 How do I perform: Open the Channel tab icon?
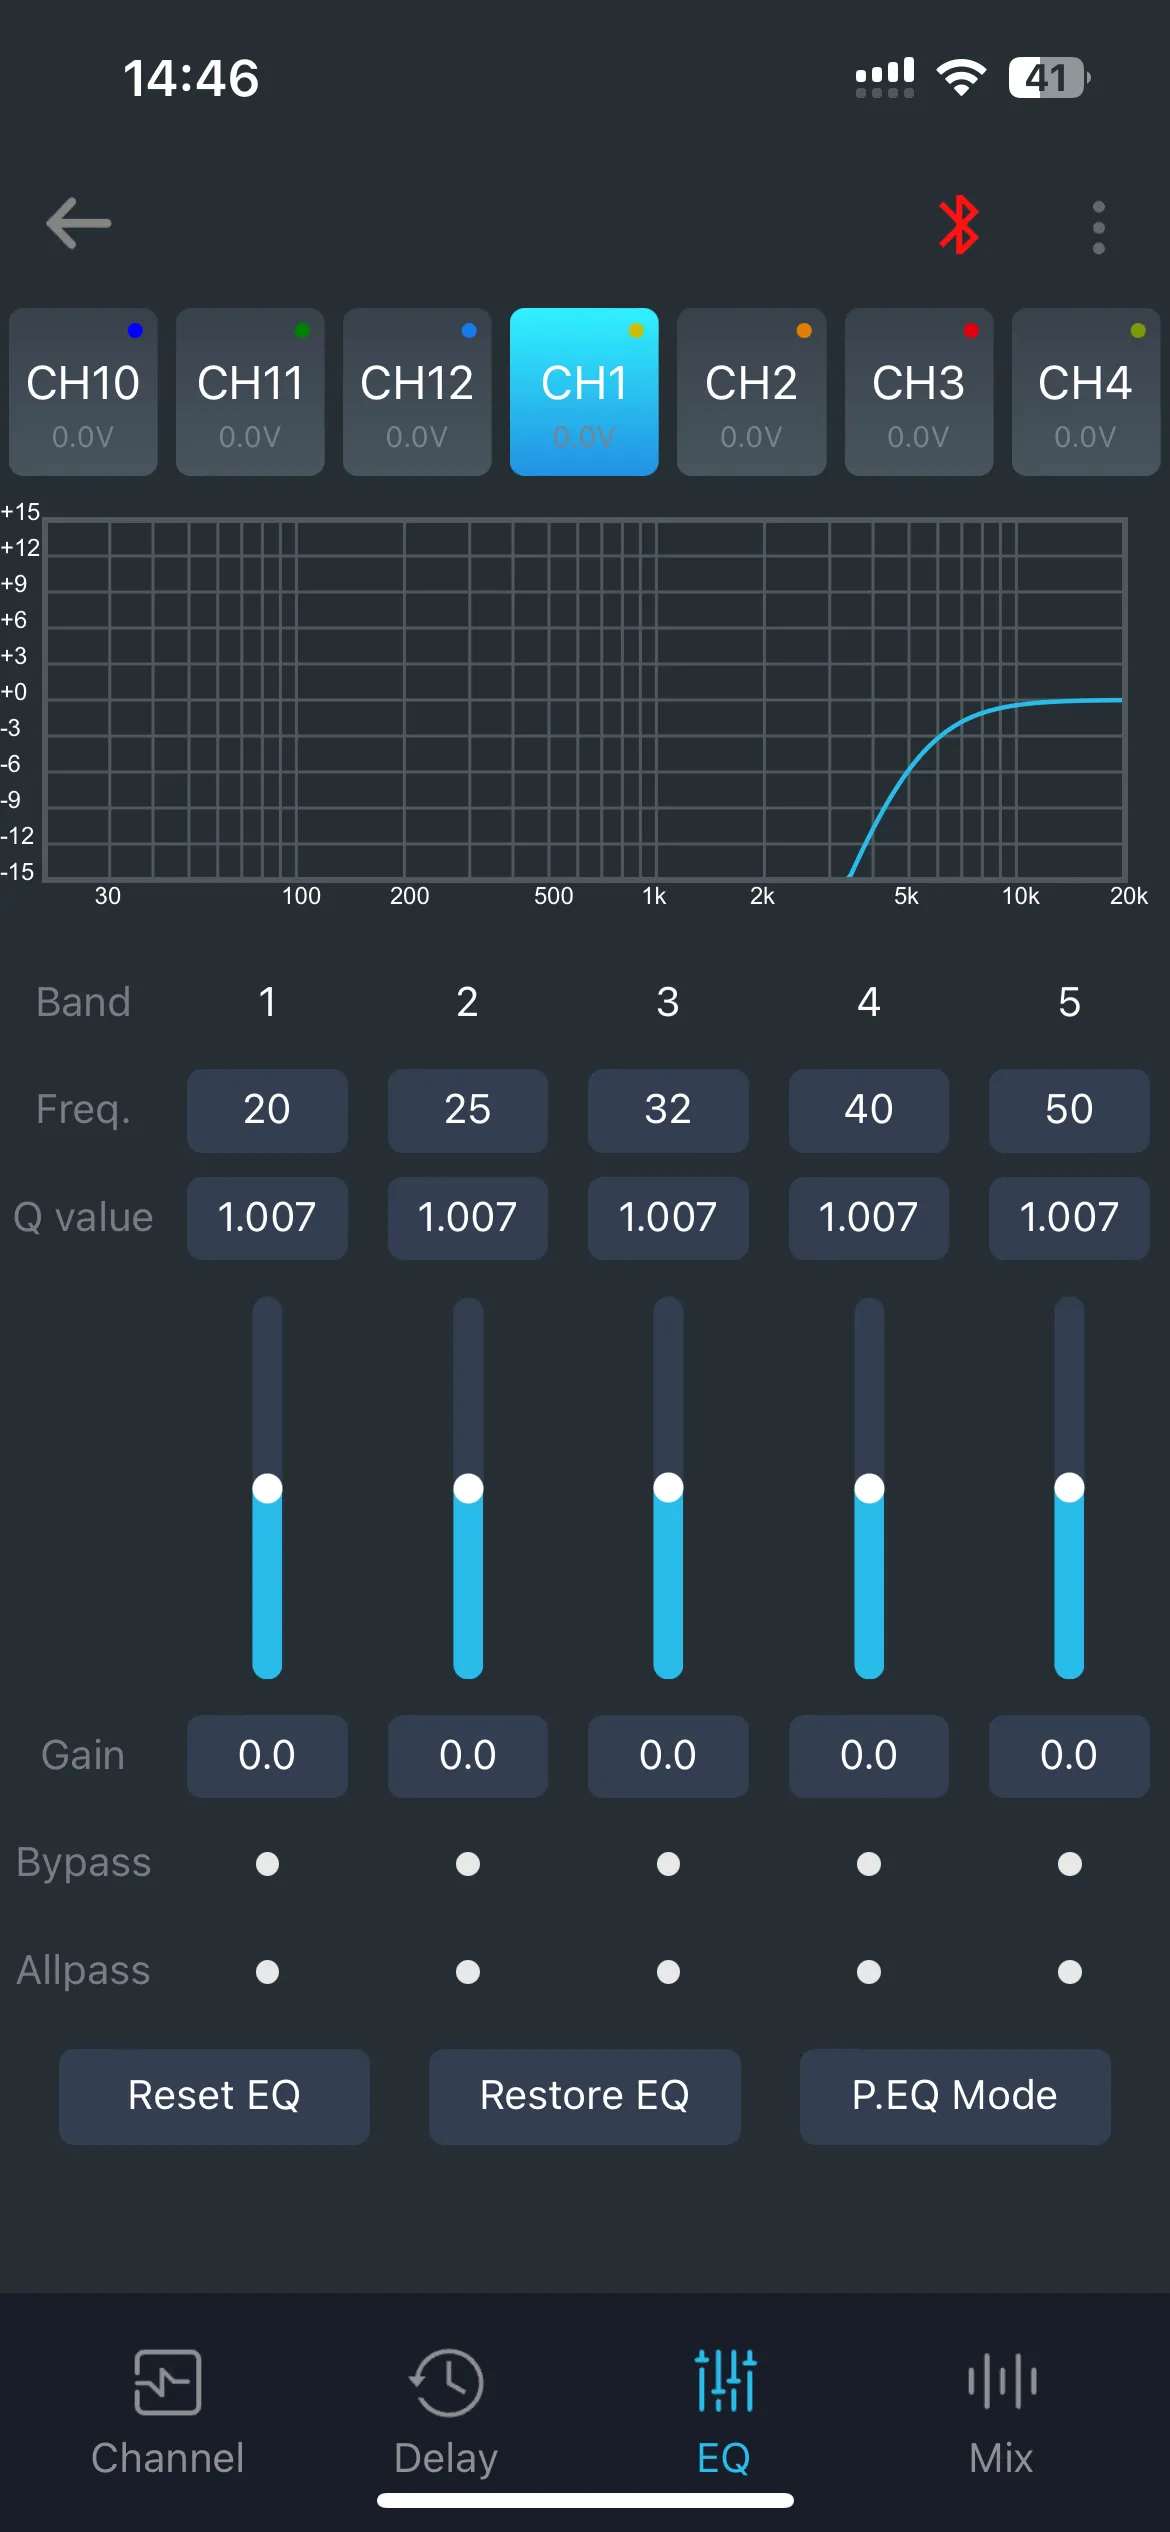pos(167,2382)
